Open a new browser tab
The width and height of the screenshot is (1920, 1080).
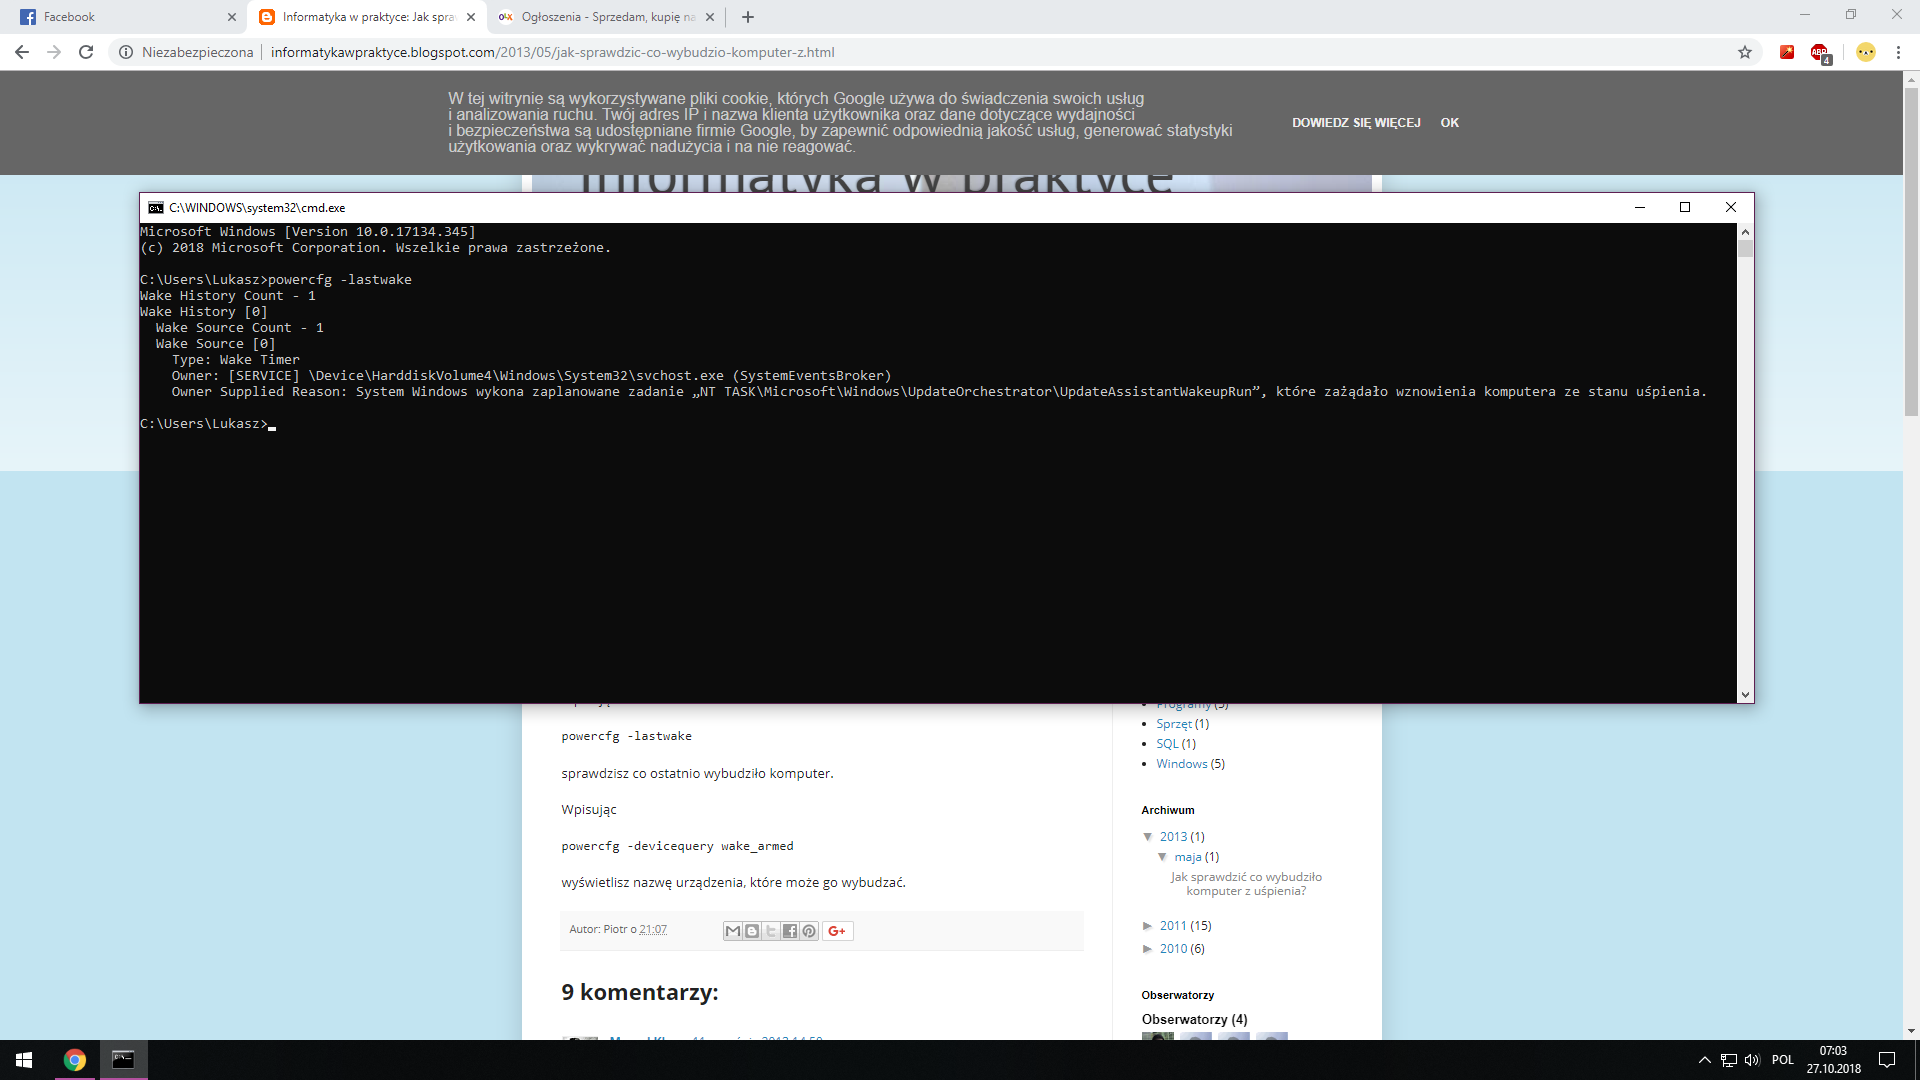(x=748, y=17)
